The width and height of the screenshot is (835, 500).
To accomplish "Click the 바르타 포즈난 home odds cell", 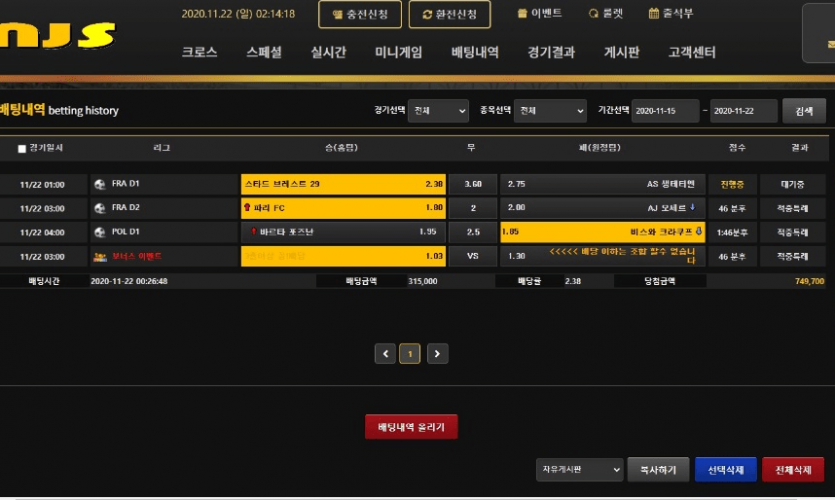I will 343,232.
